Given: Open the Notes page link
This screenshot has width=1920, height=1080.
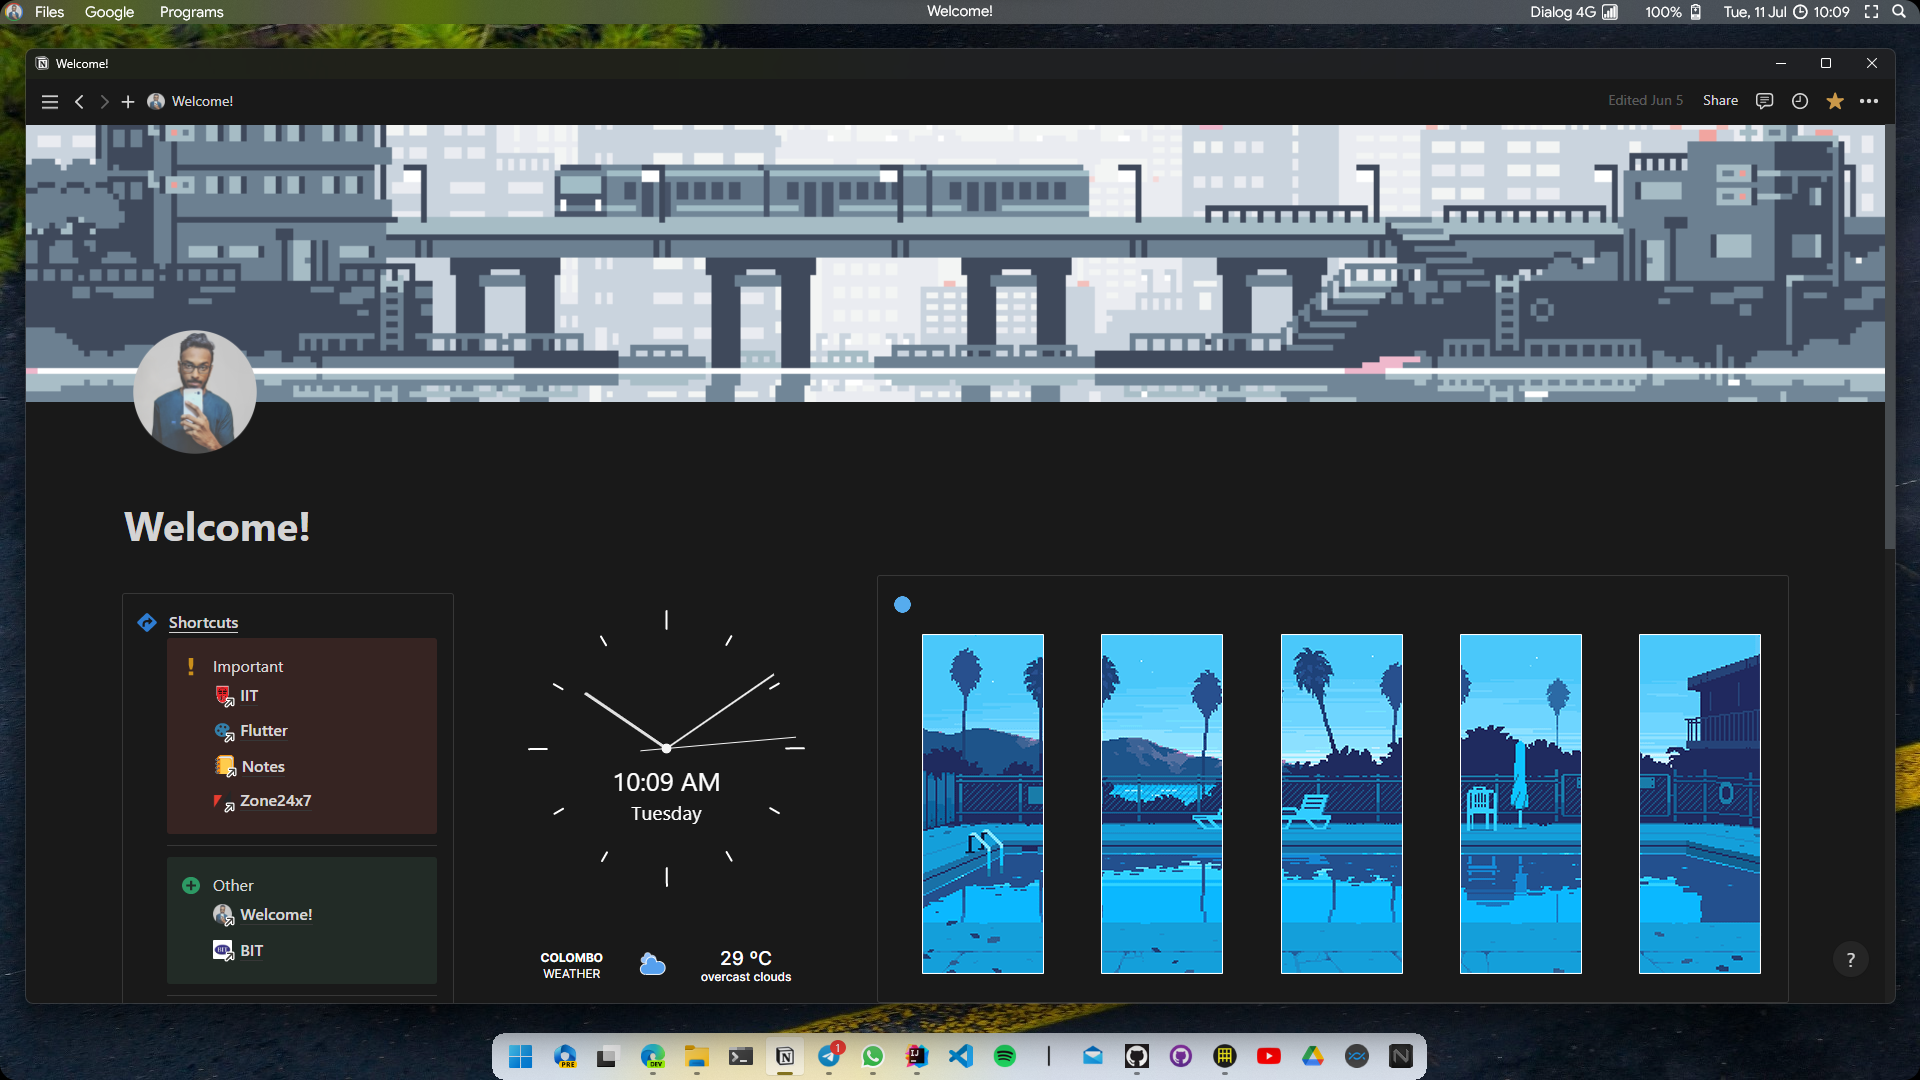Looking at the screenshot, I should (263, 767).
